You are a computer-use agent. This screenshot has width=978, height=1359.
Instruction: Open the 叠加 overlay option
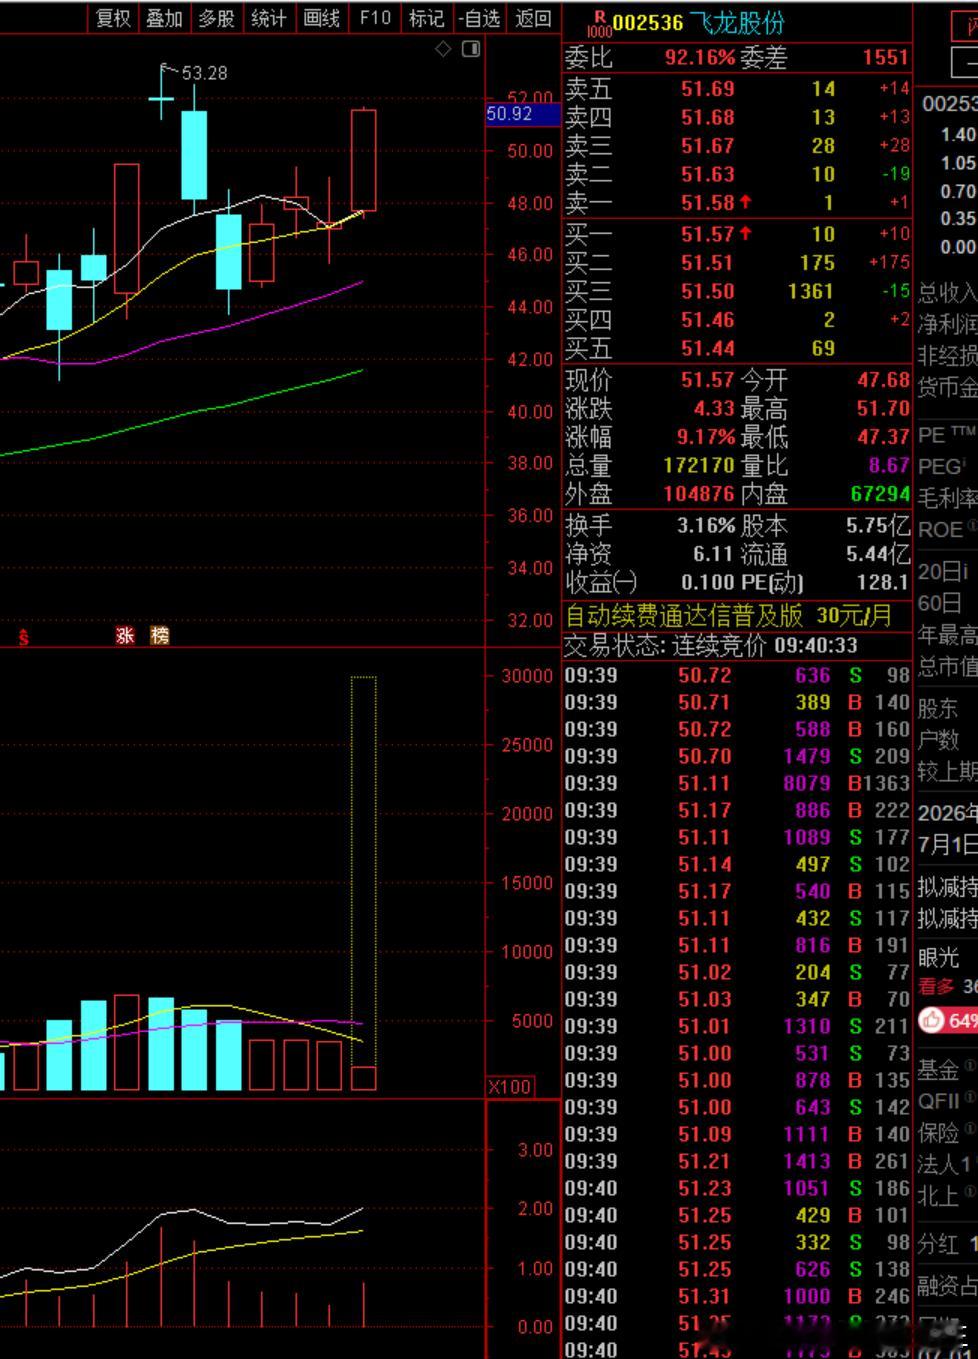(164, 18)
